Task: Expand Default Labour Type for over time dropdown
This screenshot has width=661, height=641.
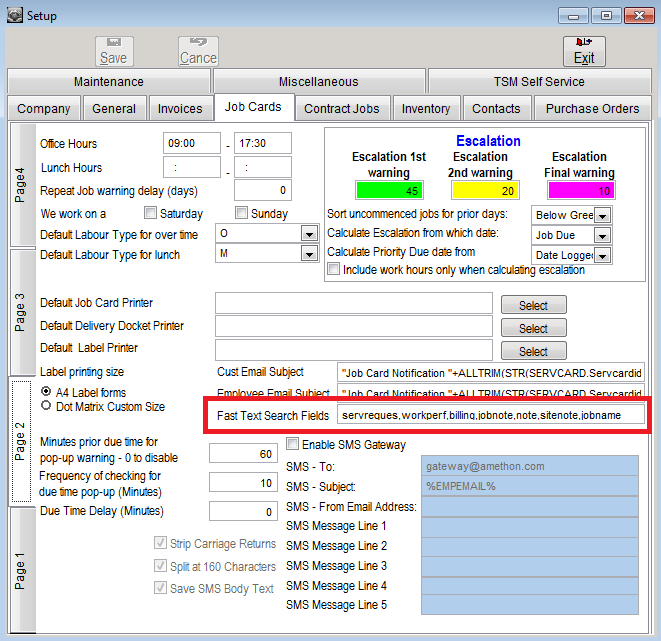Action: pyautogui.click(x=308, y=234)
